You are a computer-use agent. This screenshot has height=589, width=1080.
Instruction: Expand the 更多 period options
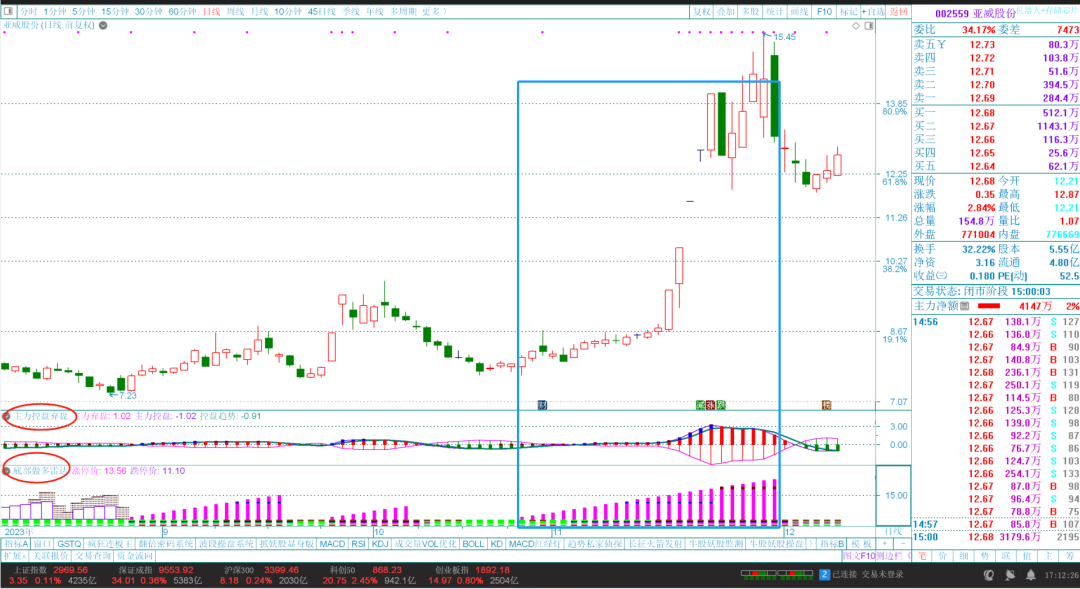click(x=433, y=11)
